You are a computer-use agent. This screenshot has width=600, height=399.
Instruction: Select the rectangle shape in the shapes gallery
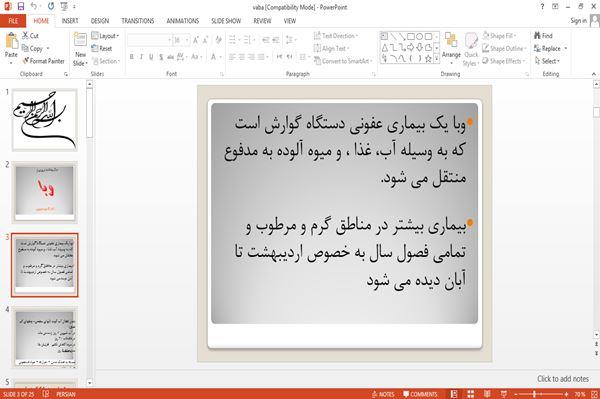pyautogui.click(x=411, y=36)
